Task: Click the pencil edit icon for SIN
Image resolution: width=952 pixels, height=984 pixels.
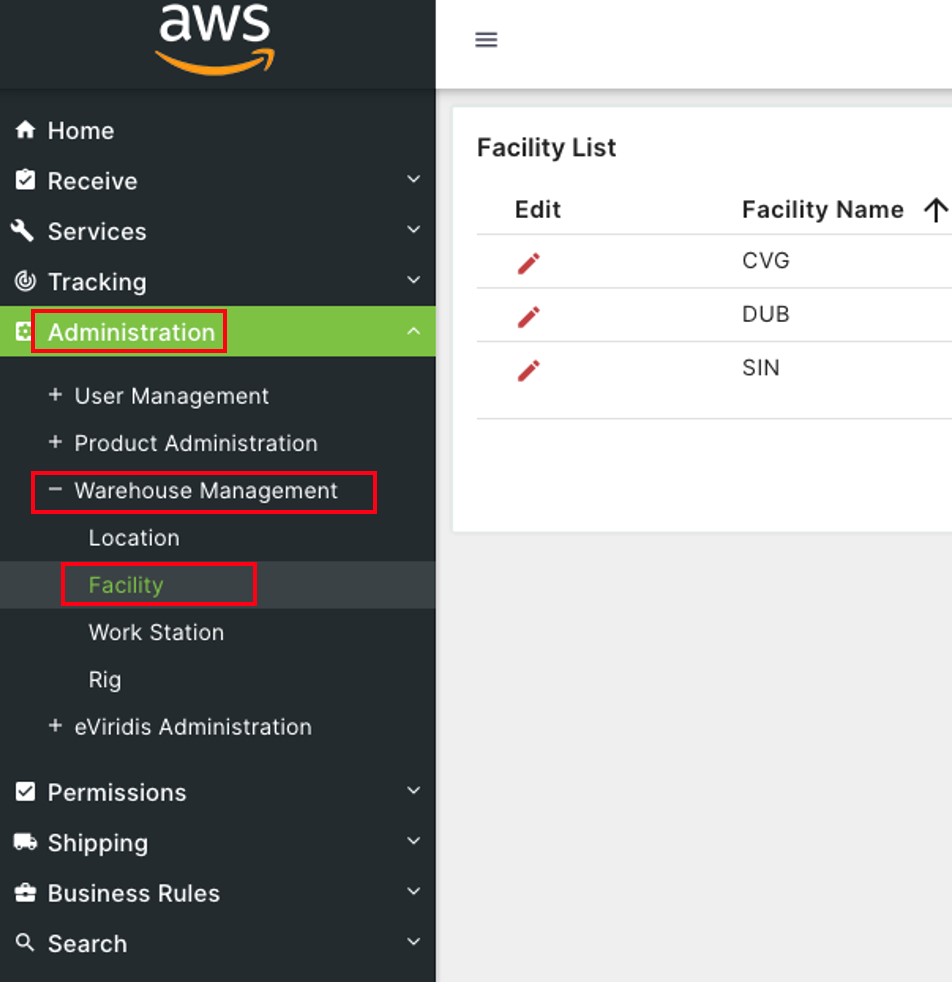Action: click(528, 370)
